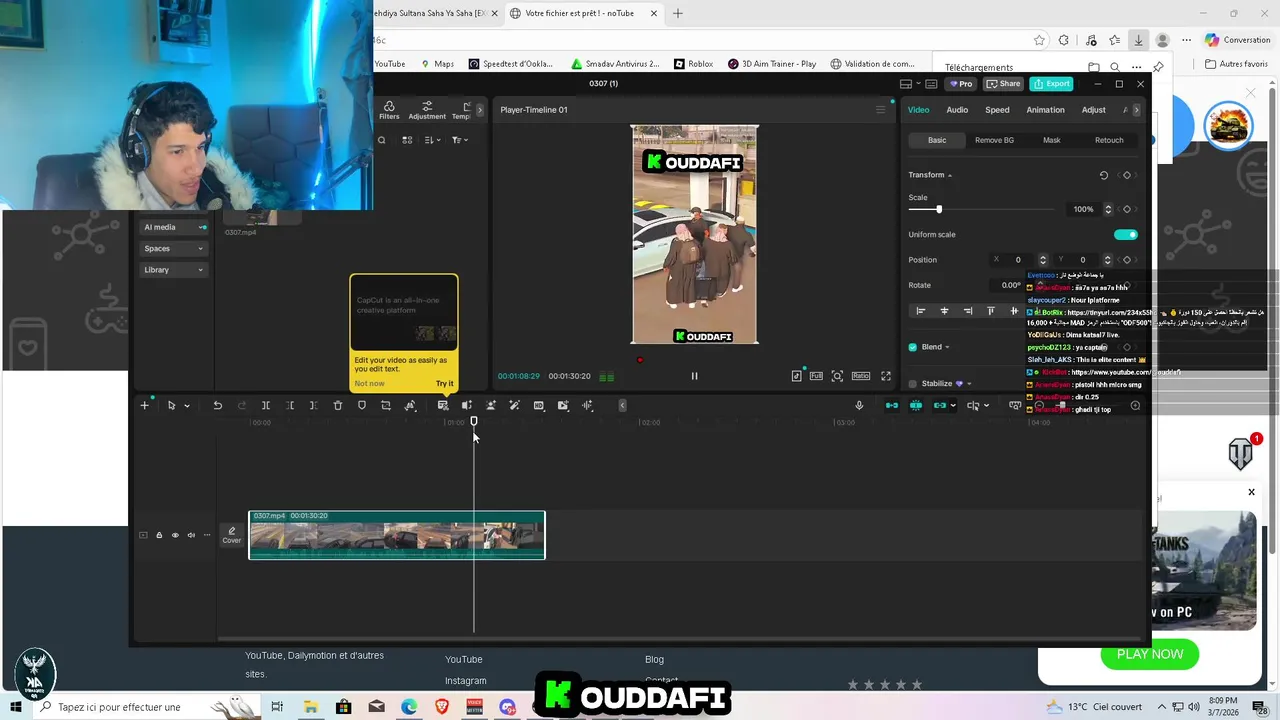Viewport: 1280px width, 720px height.
Task: Open Adjustment panel in CapCut media bar
Action: click(427, 110)
